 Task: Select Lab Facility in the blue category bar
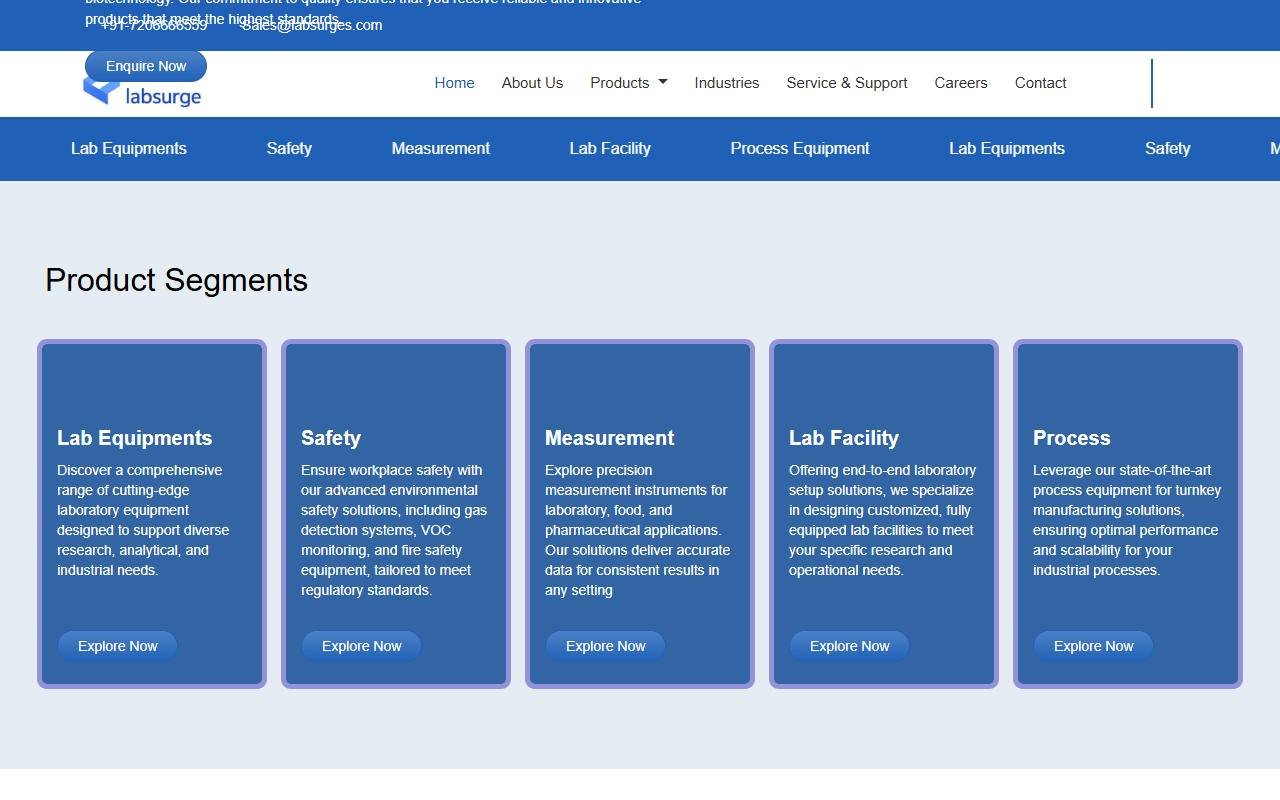610,148
